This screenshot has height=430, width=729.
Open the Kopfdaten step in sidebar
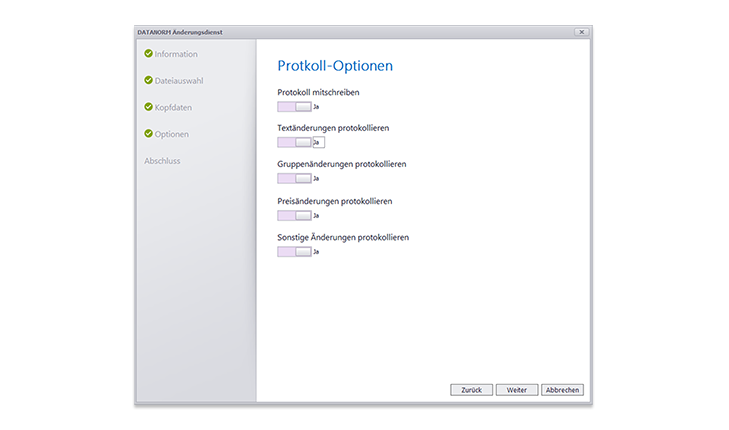(173, 107)
